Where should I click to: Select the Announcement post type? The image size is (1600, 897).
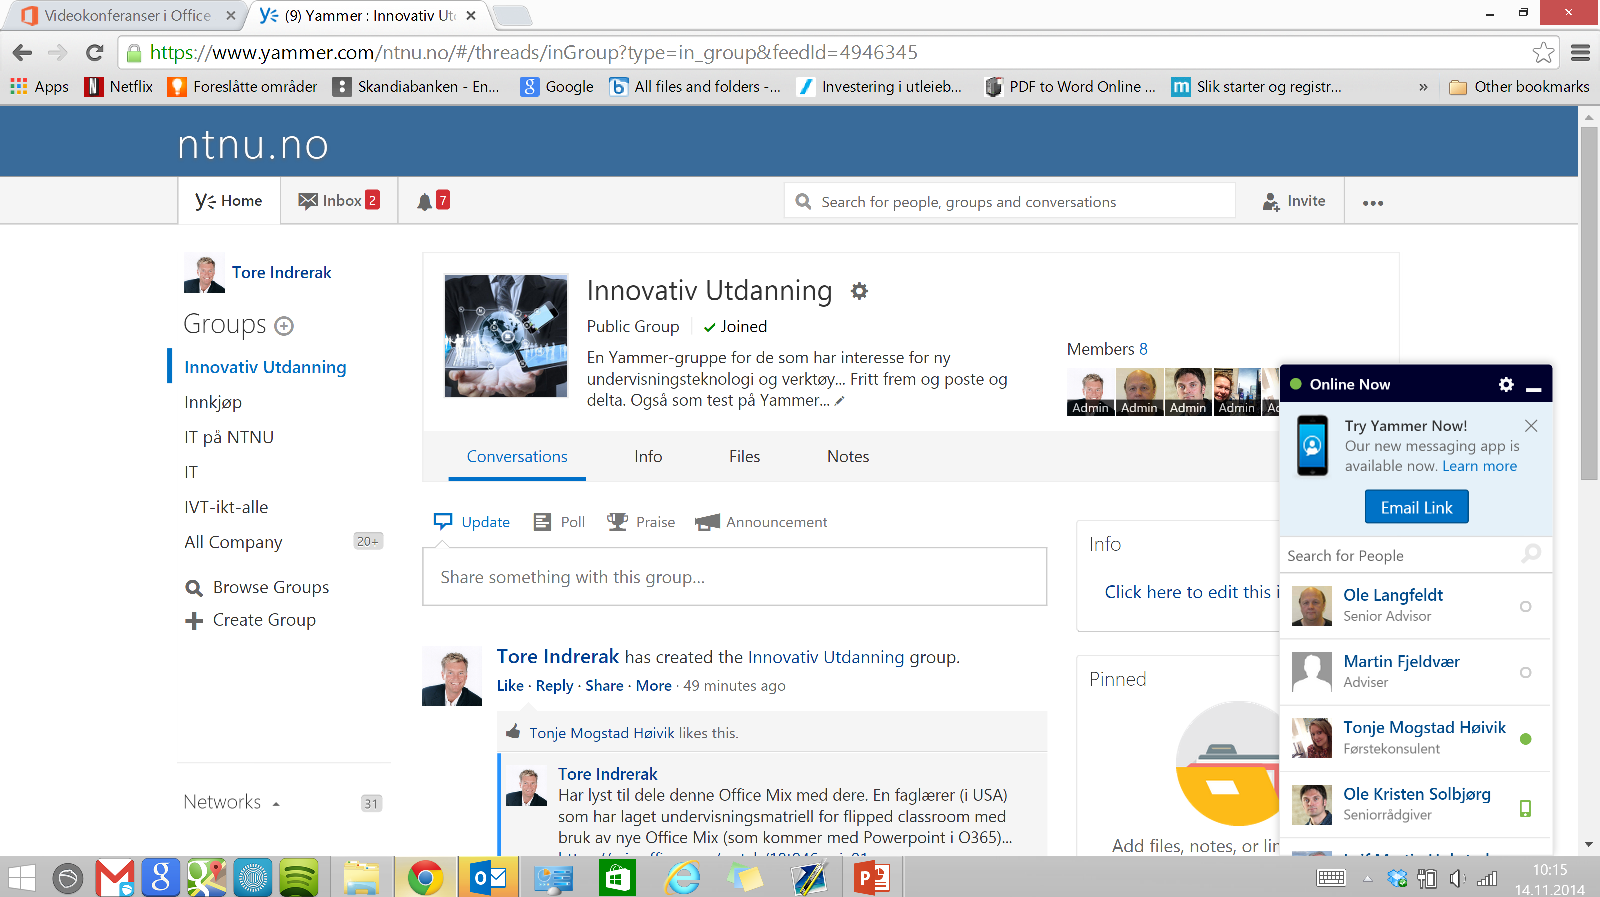[761, 522]
